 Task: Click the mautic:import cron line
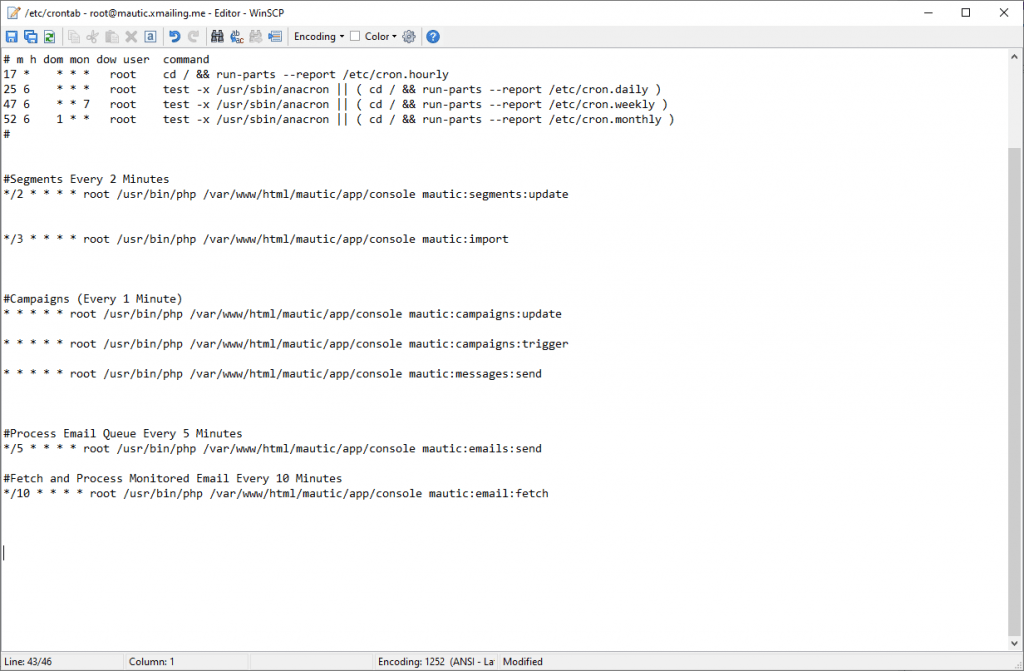(x=256, y=239)
